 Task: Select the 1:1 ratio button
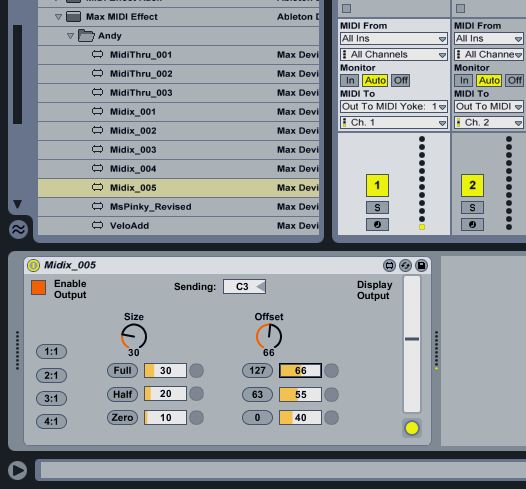coord(51,351)
